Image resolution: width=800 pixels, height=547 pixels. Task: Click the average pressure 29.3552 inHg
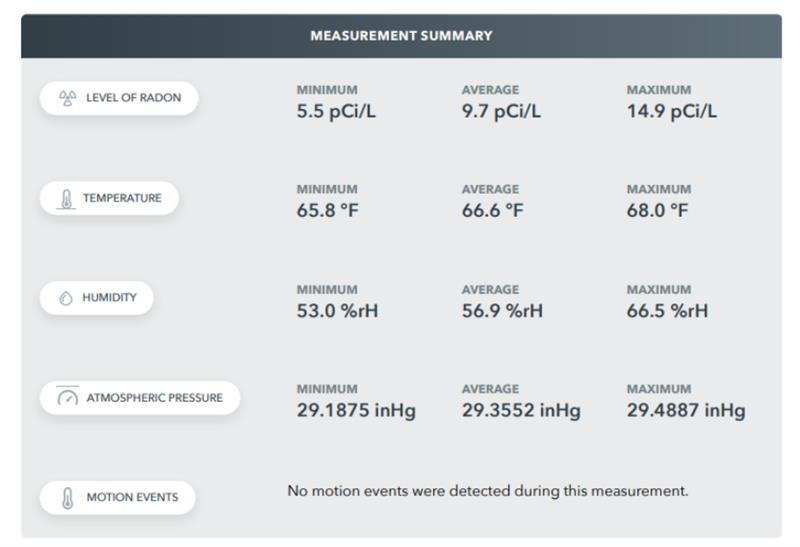point(520,411)
